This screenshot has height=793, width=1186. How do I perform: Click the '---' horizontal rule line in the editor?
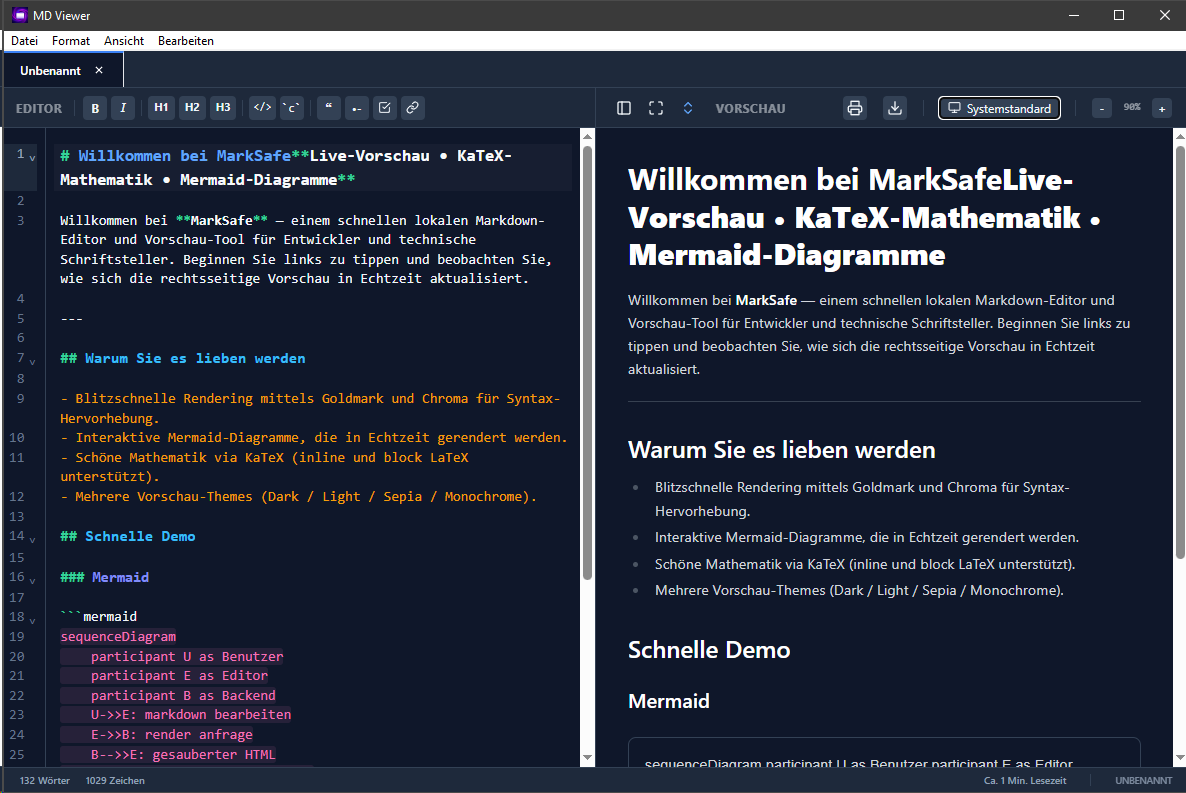72,319
